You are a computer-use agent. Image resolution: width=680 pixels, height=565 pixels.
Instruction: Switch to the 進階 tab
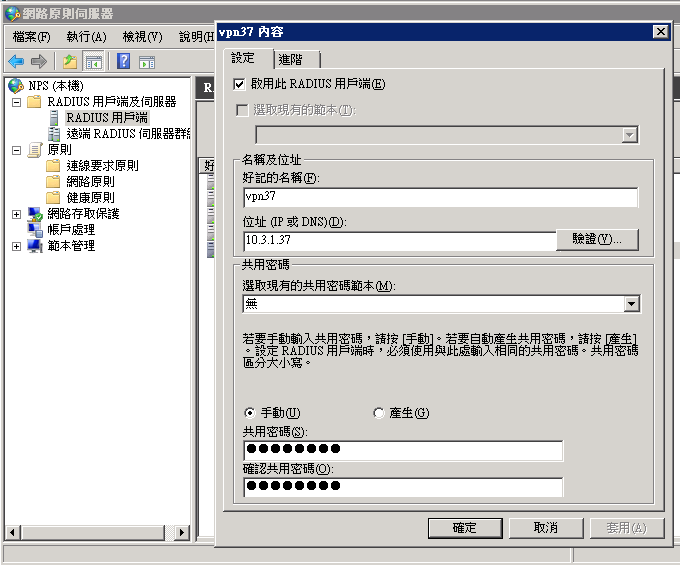coord(291,59)
